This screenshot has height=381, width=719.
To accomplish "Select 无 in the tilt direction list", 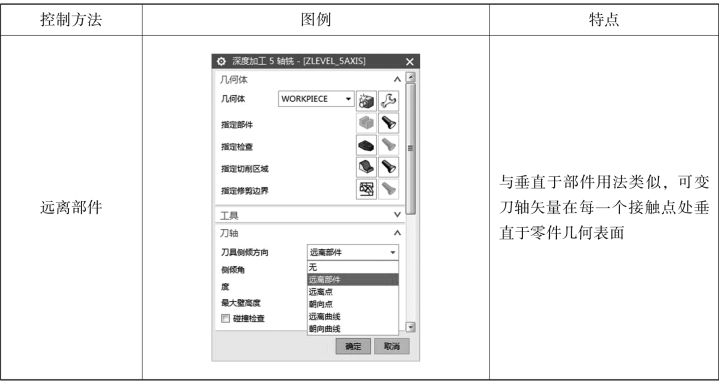I will click(353, 267).
